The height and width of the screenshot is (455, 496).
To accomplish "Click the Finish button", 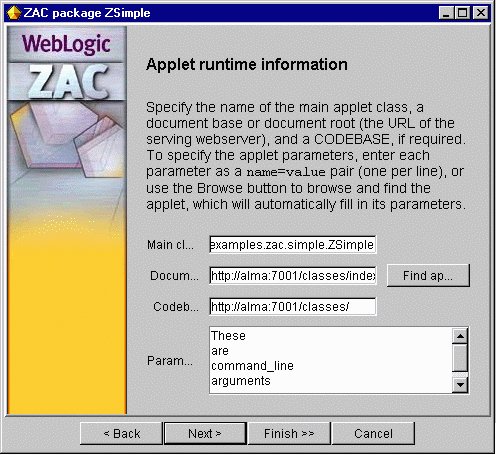I will (289, 433).
